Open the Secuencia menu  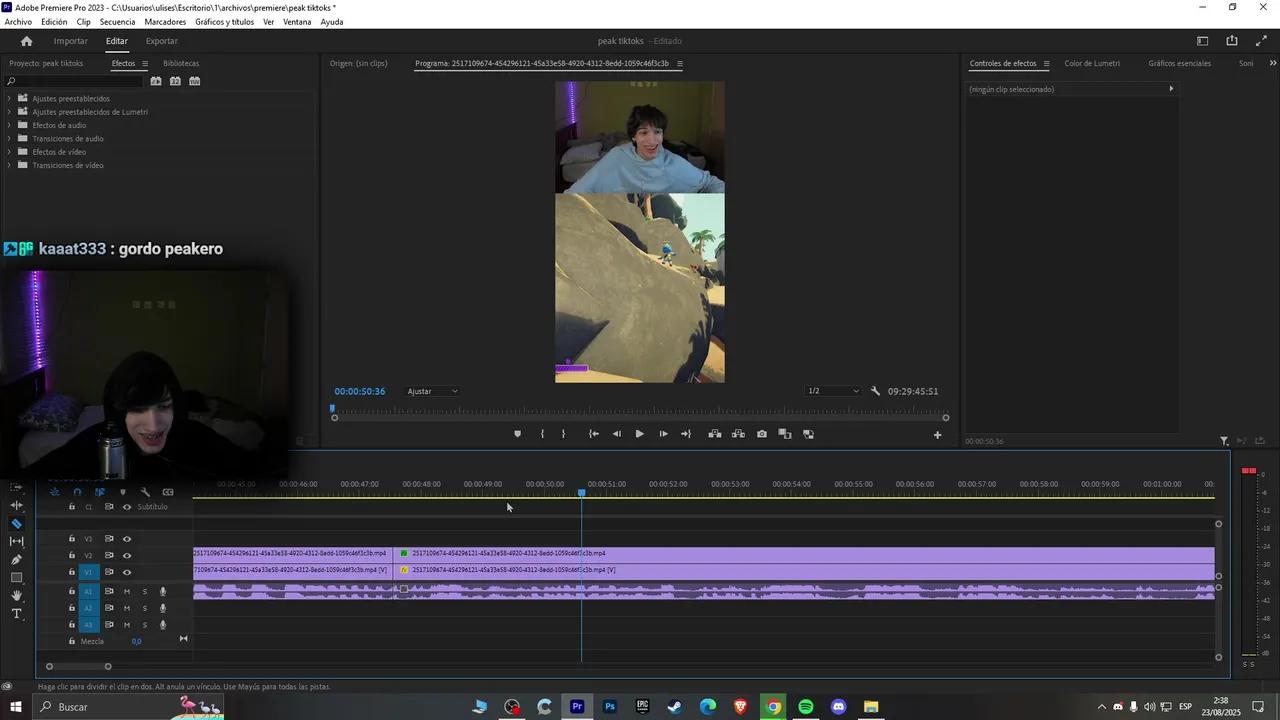(117, 22)
